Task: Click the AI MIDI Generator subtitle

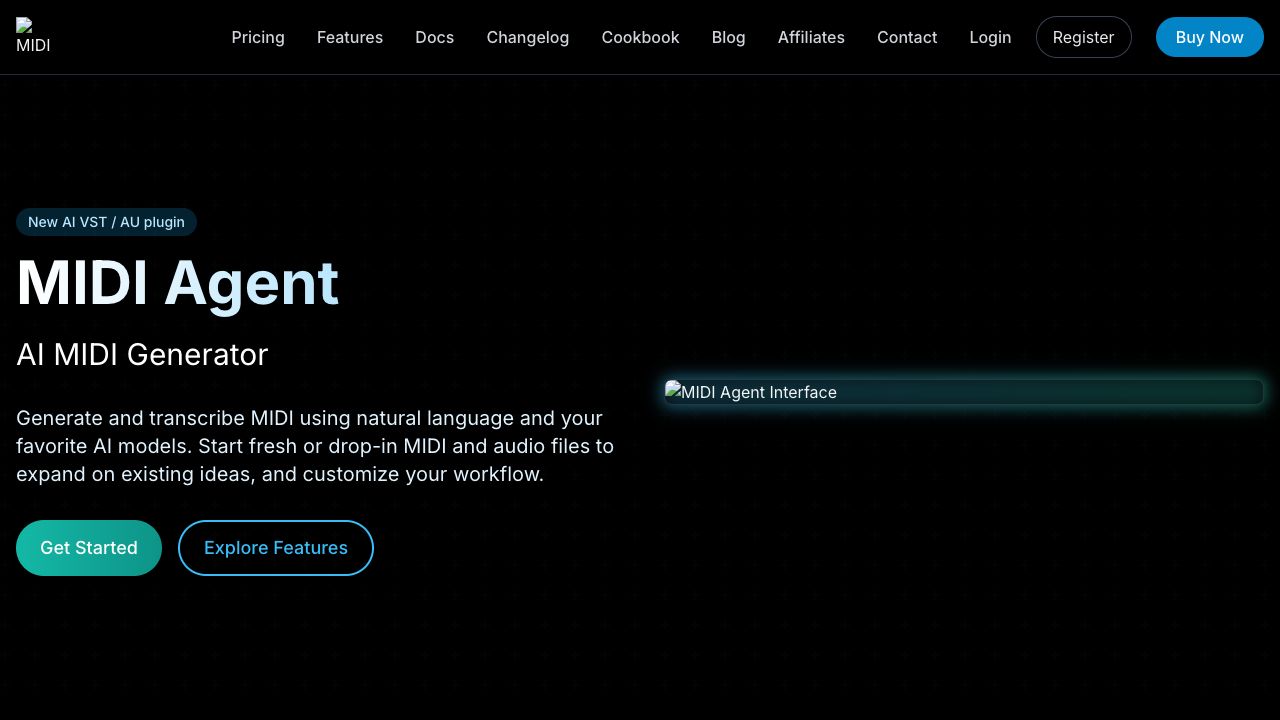Action: pos(142,355)
